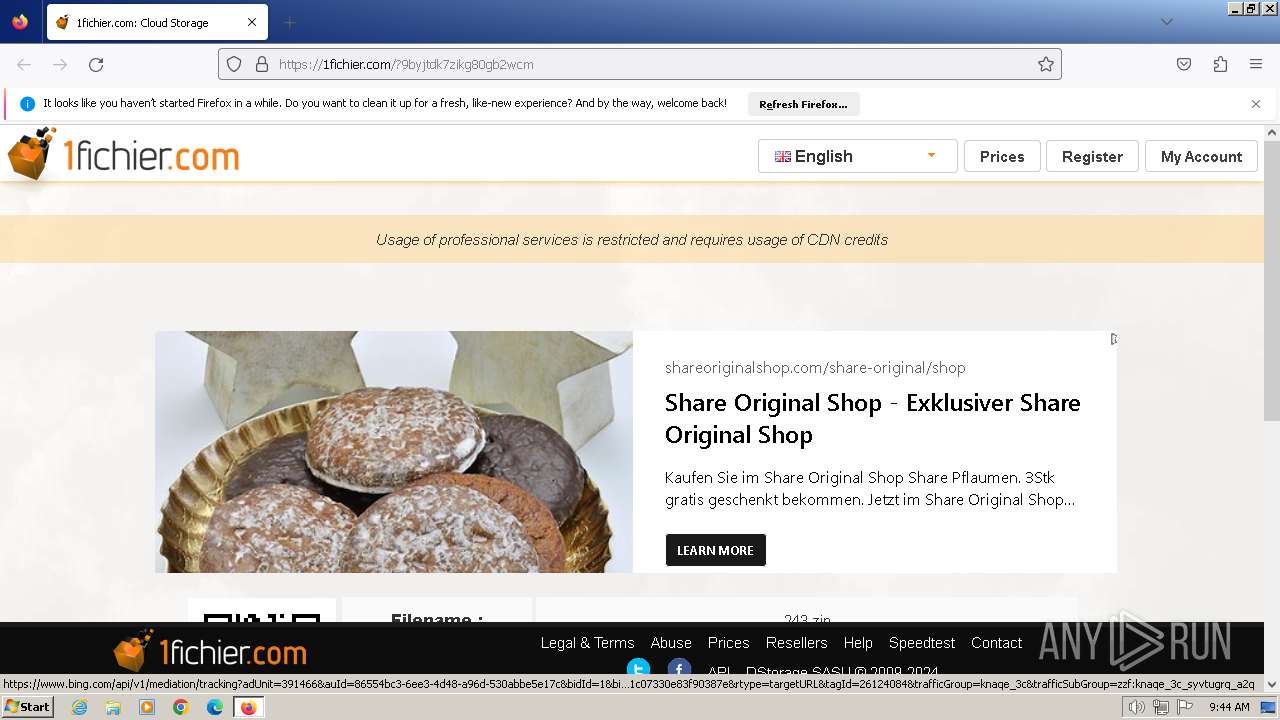Launch Google Chrome from taskbar
This screenshot has height=720, width=1280.
[181, 707]
